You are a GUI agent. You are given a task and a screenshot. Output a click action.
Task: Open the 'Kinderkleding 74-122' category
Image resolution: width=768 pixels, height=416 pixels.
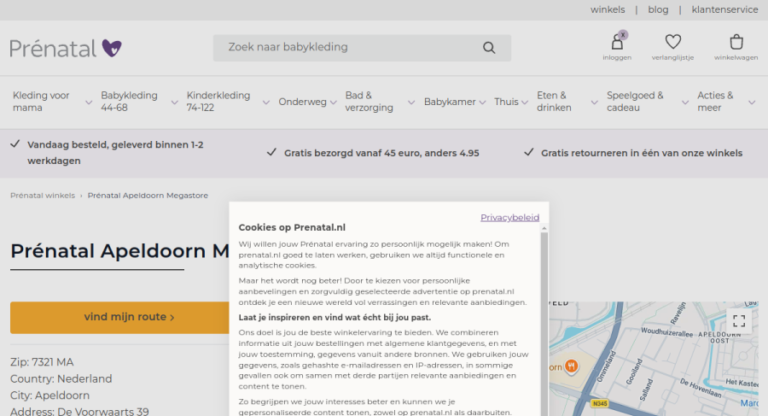pyautogui.click(x=218, y=101)
